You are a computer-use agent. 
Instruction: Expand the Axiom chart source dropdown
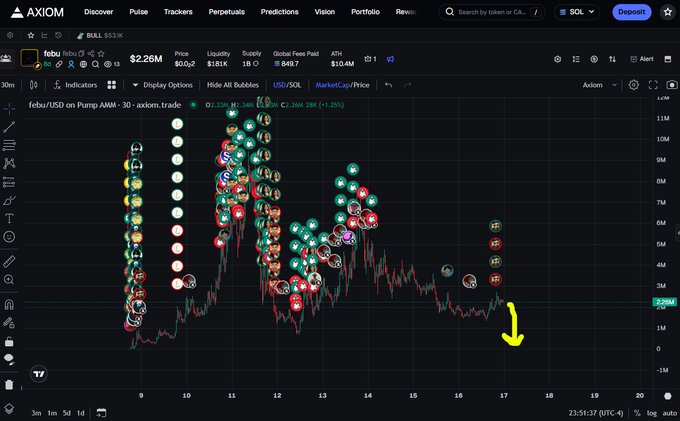tap(600, 85)
